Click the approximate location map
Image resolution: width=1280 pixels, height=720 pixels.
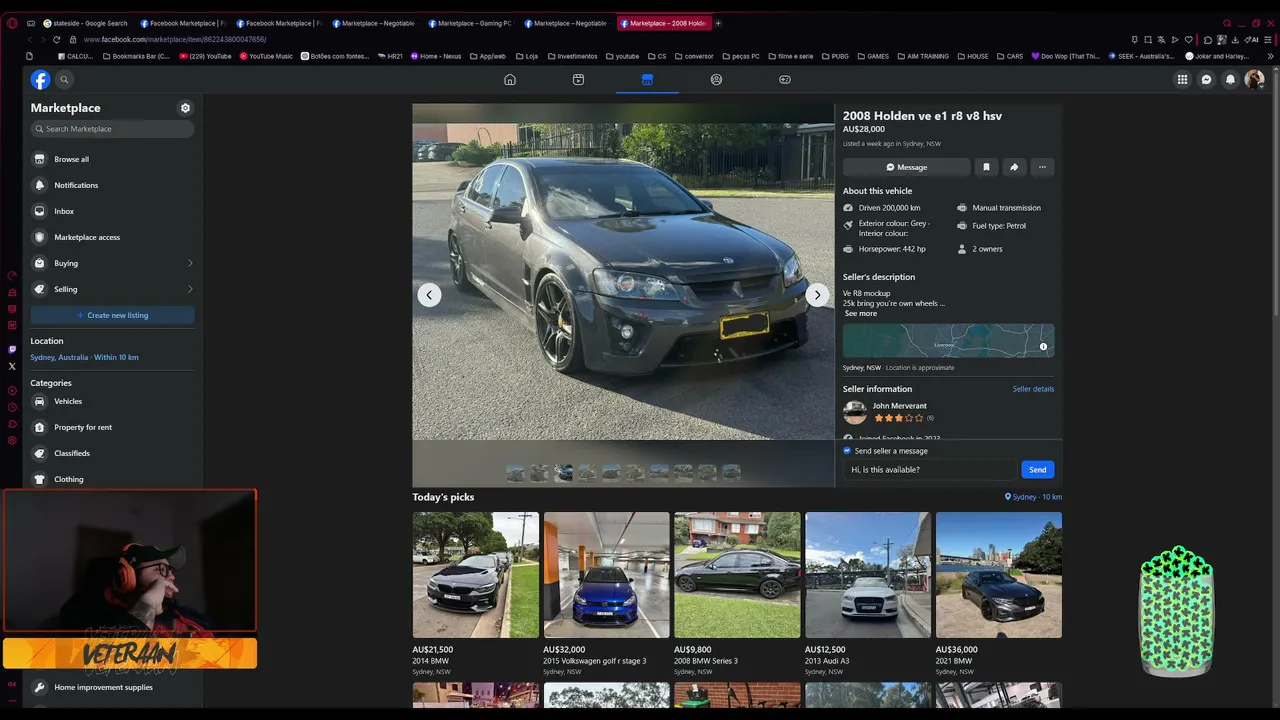(948, 340)
